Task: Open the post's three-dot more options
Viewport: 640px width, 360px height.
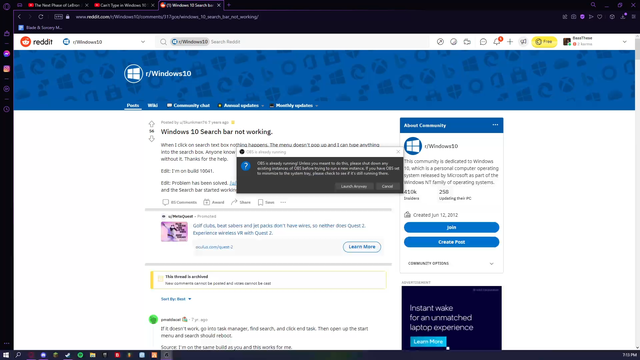Action: [x=283, y=202]
